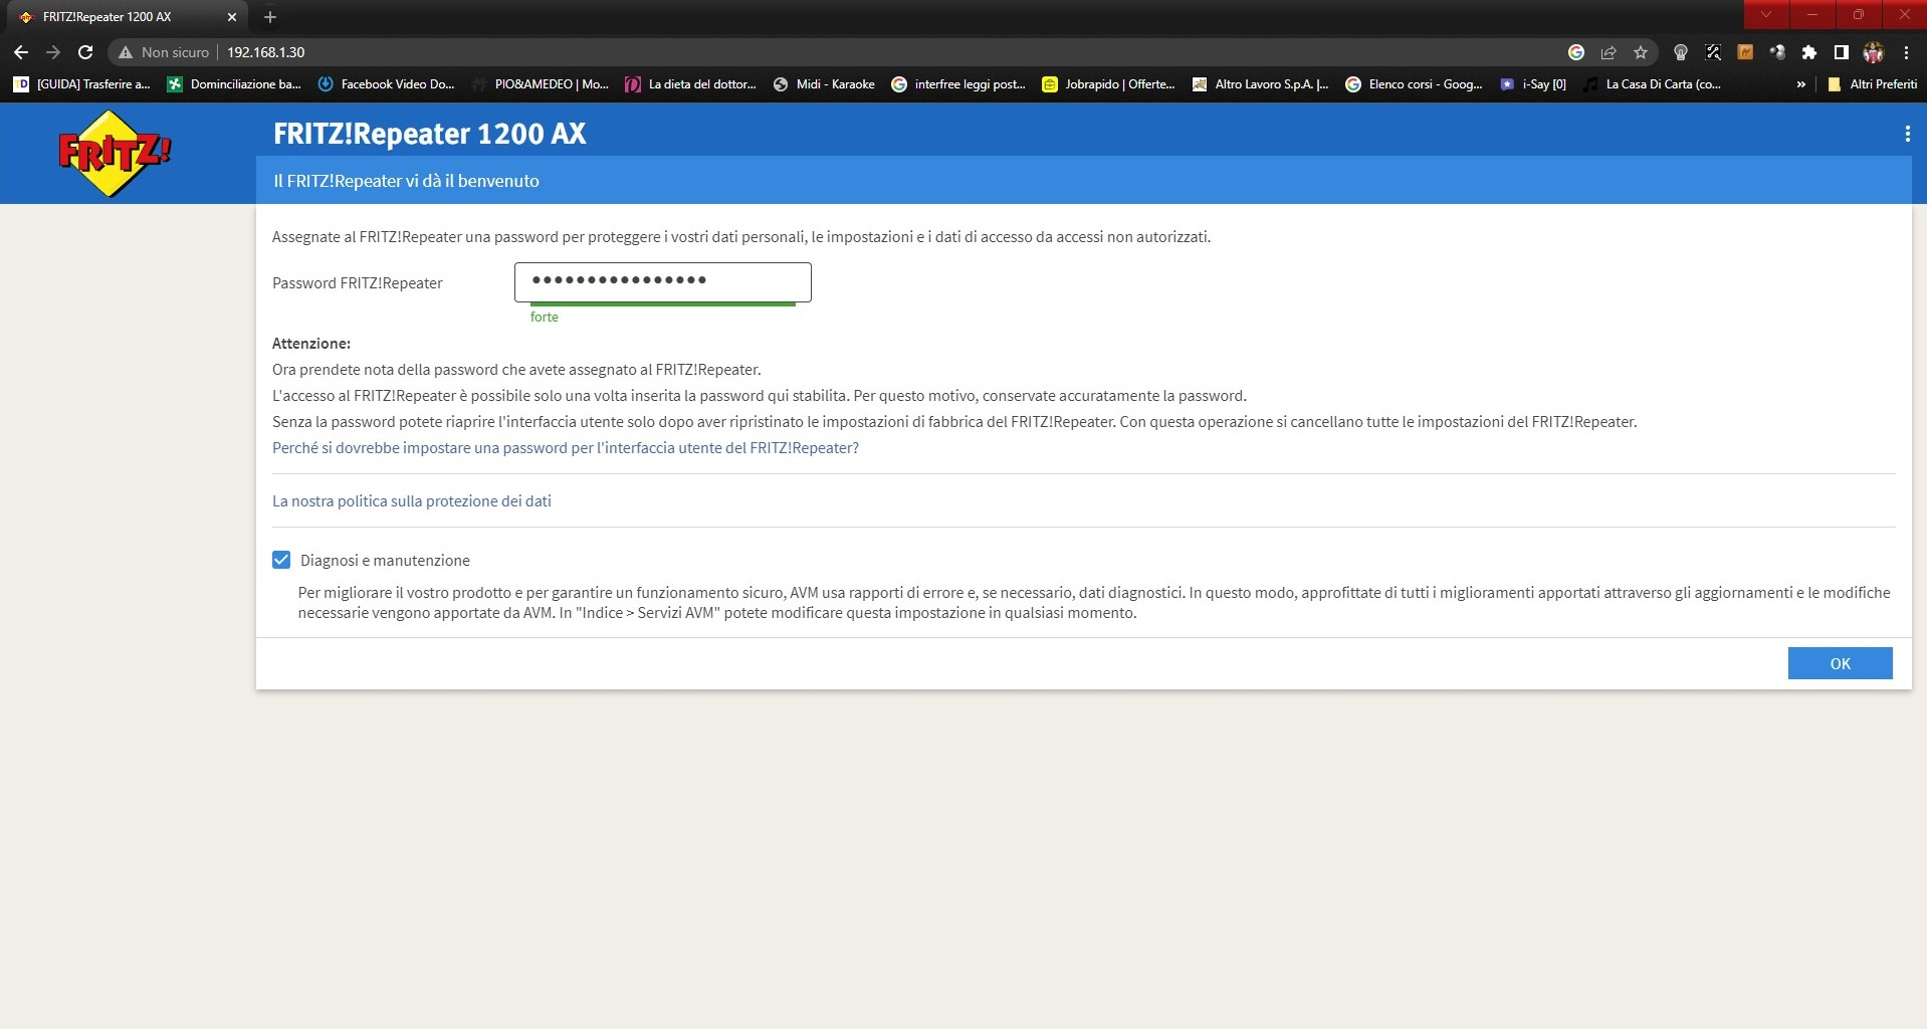Viewport: 1927px width, 1029px height.
Task: Open La nostra politica sulla protezione dei dati
Action: pyautogui.click(x=411, y=501)
